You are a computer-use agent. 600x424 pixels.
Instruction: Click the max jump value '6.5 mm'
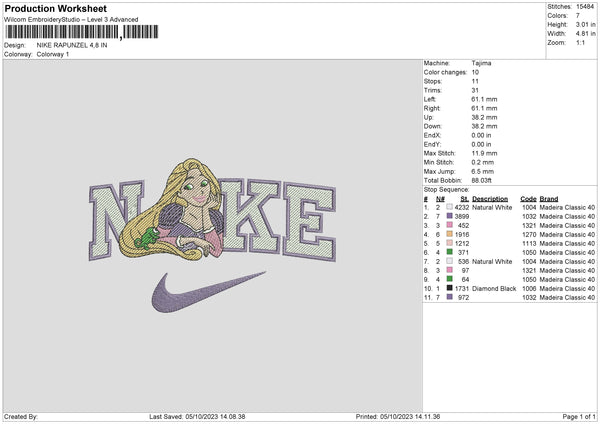coord(483,171)
